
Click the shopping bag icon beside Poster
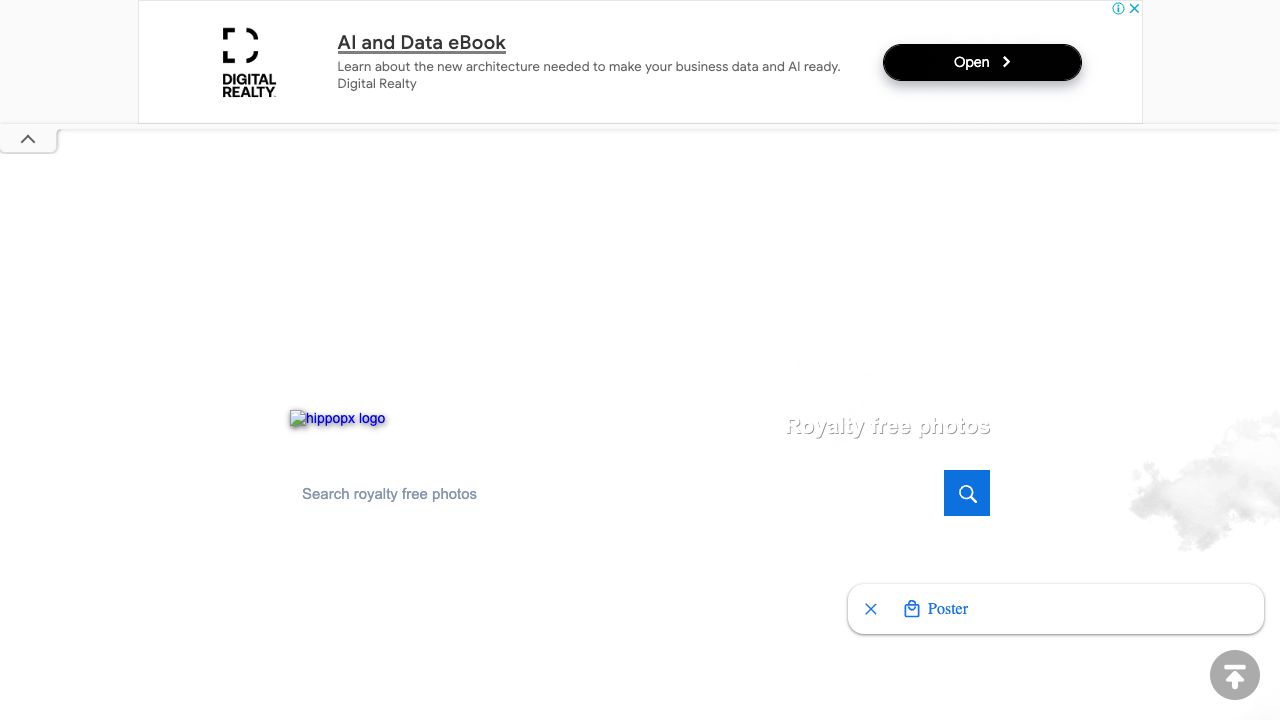(911, 609)
